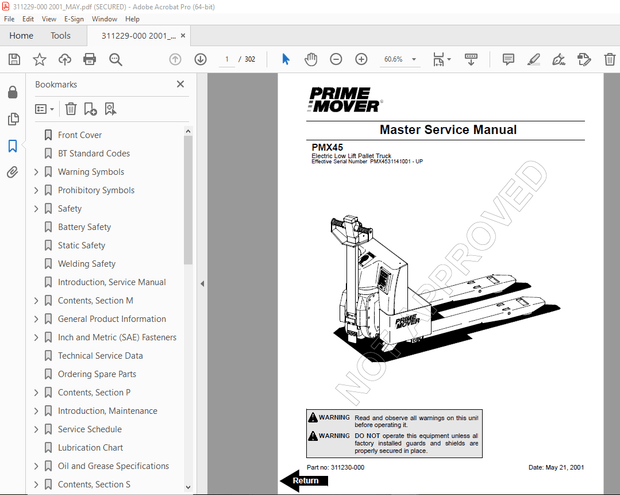Show page thumbnails panel
This screenshot has width=620, height=495.
tap(13, 119)
